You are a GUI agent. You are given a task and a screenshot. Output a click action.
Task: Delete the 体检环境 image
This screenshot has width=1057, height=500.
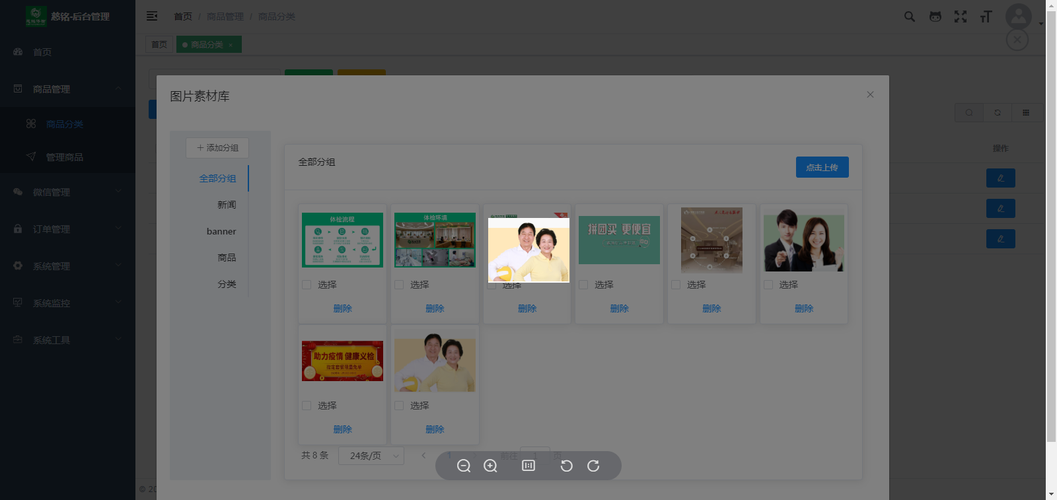(435, 309)
